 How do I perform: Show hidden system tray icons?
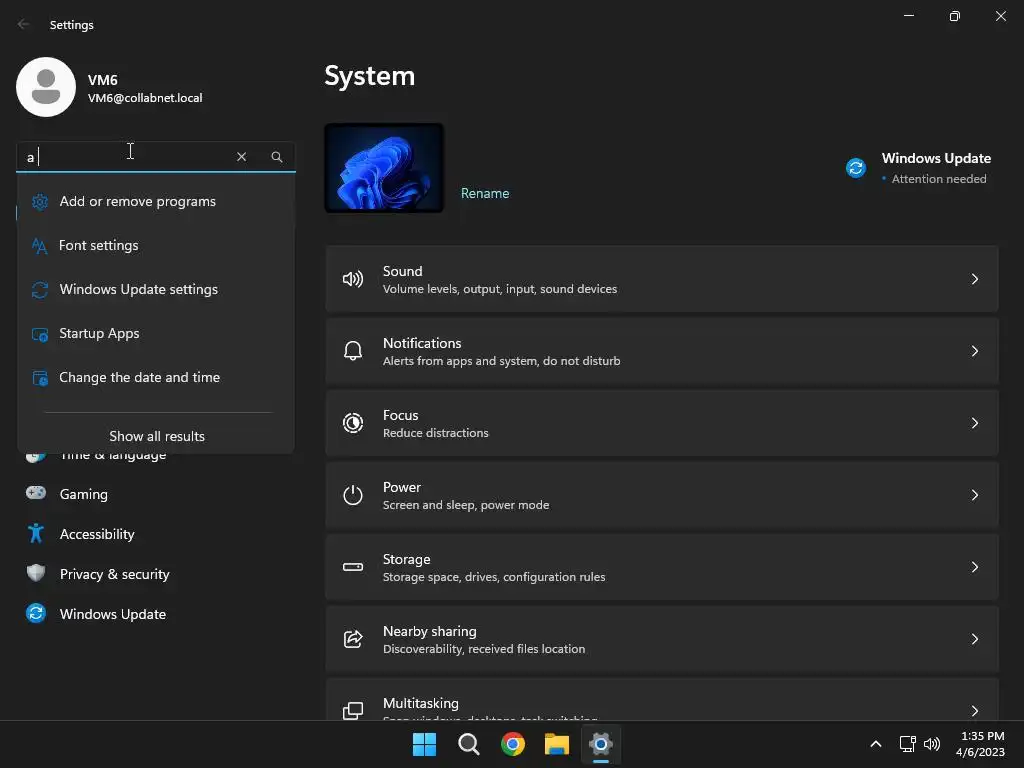coord(876,744)
